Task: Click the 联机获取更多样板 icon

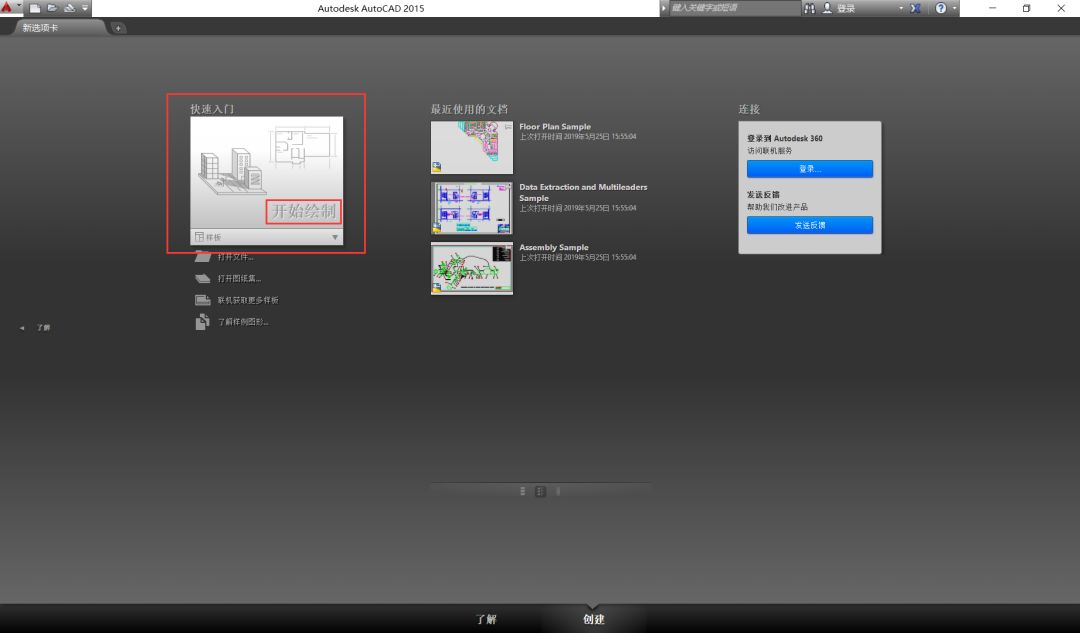Action: (x=202, y=300)
